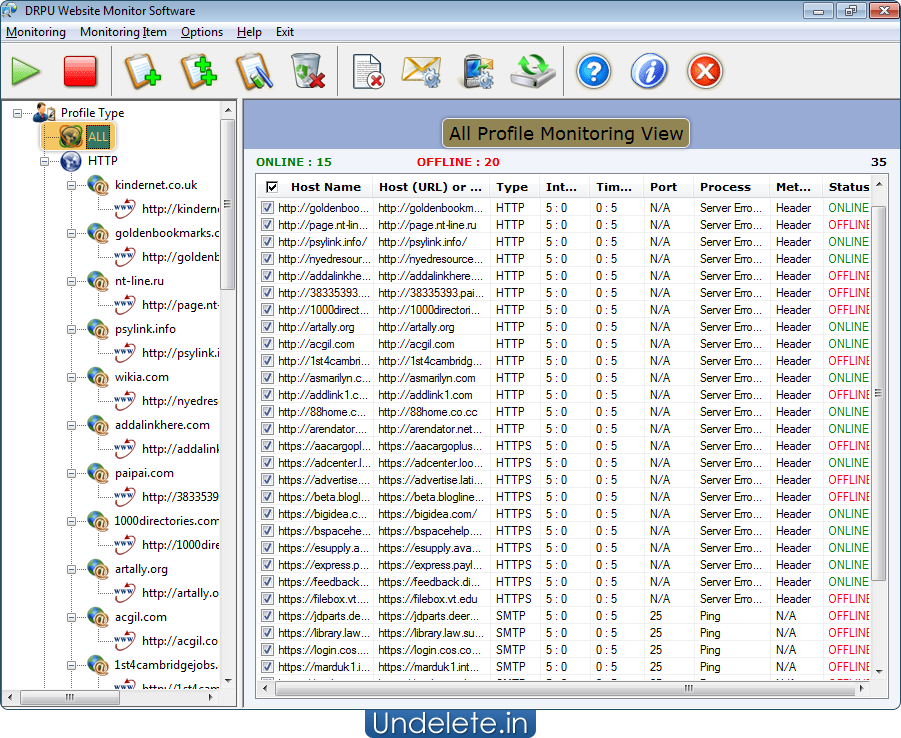Viewport: 901px width, 738px height.
Task: Uncheck the http://acgil.com row checkbox
Action: (x=267, y=344)
